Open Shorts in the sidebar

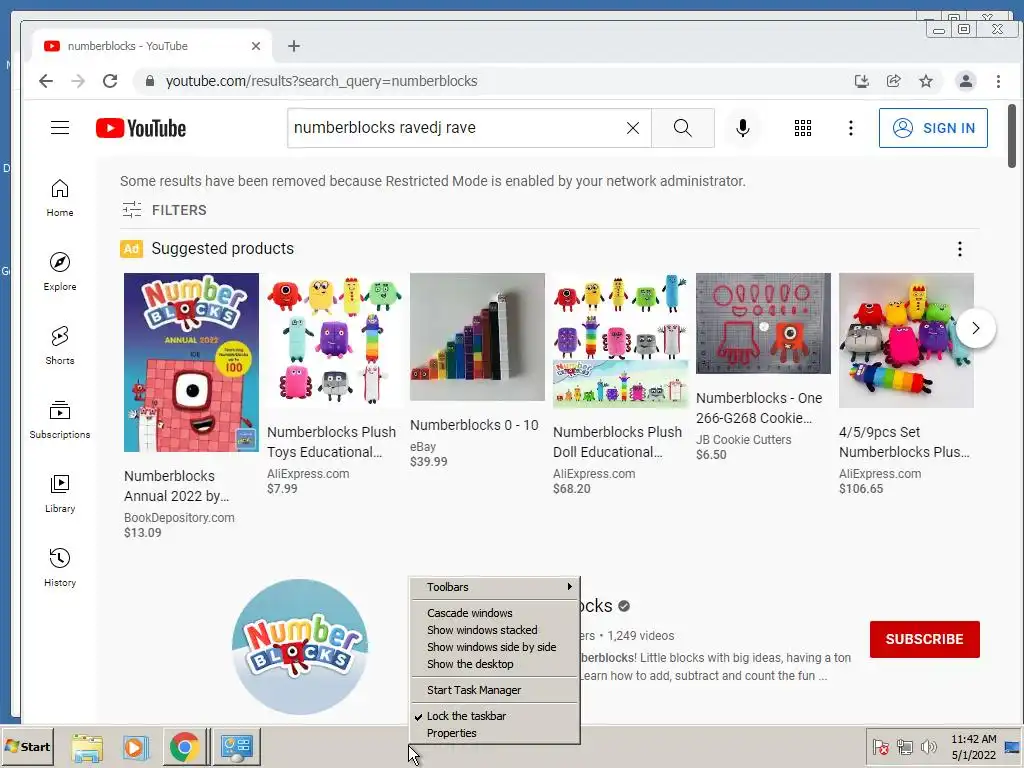click(60, 345)
